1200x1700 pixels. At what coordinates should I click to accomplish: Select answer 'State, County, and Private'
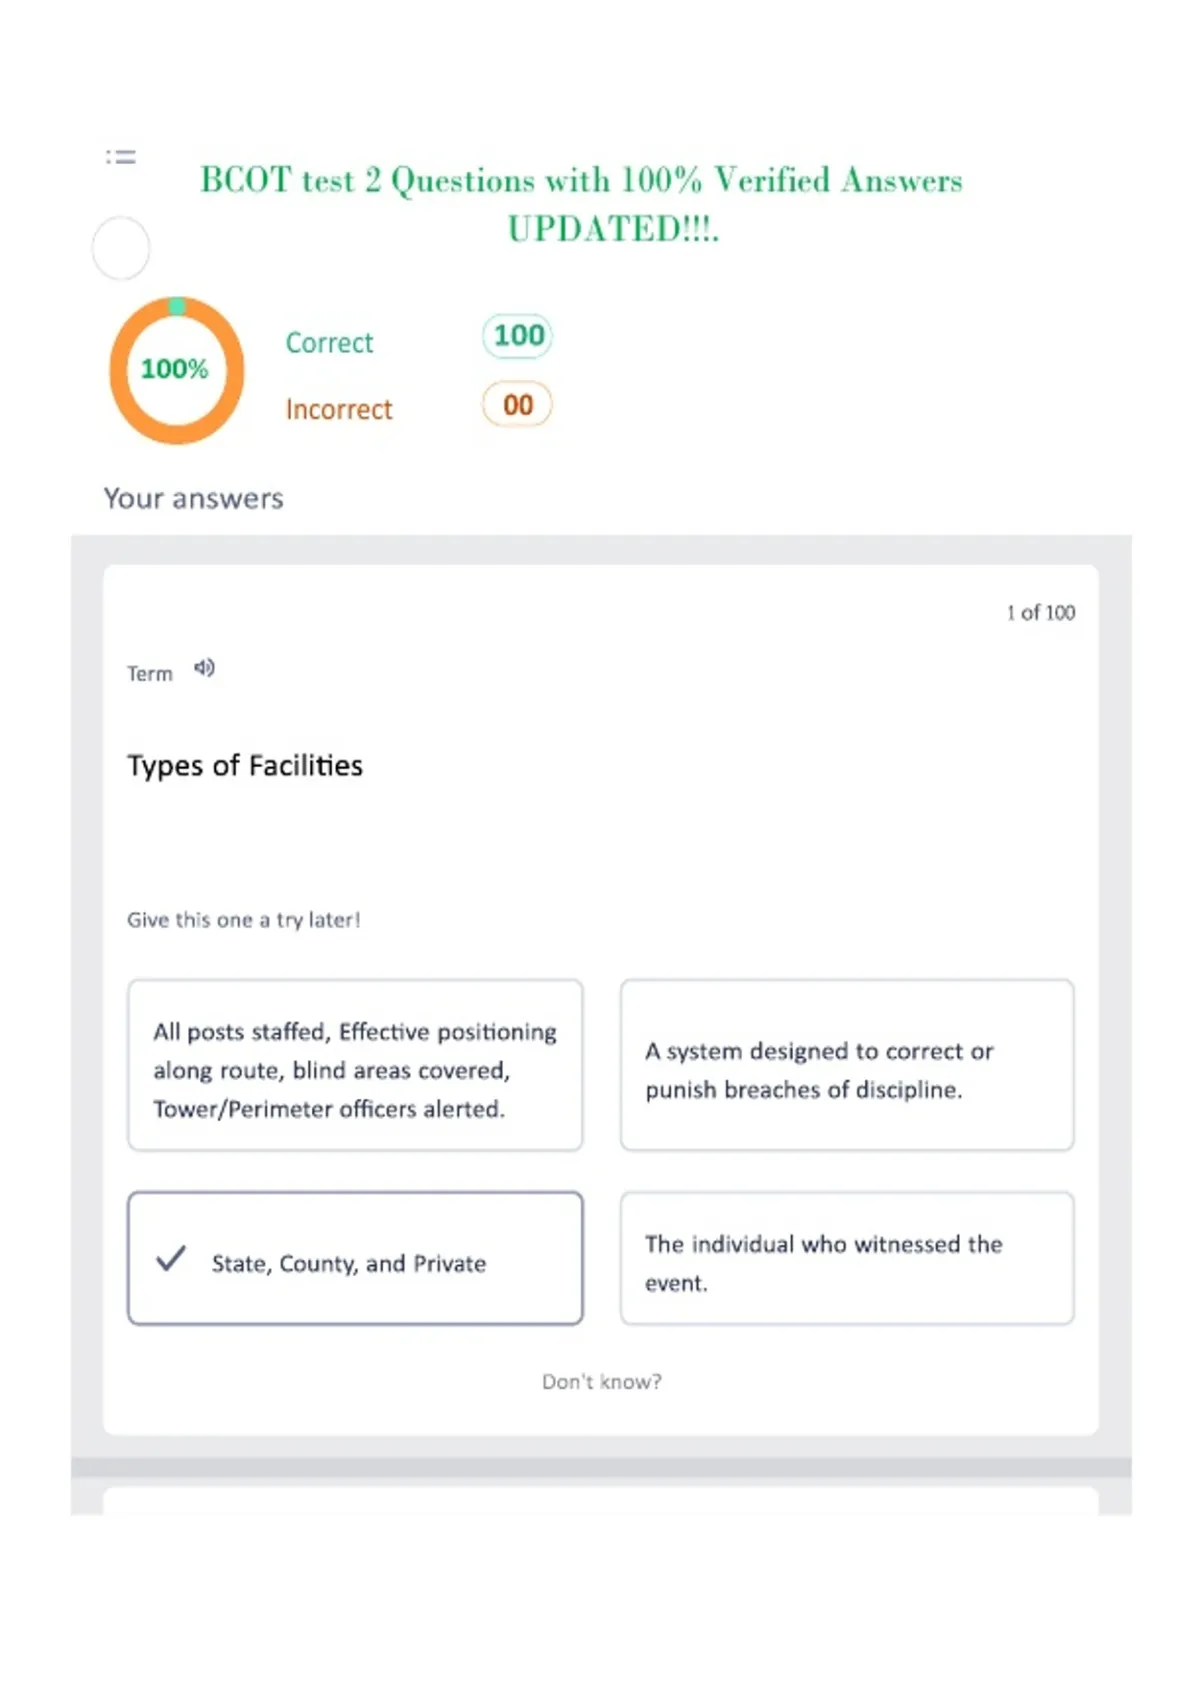[x=355, y=1258]
